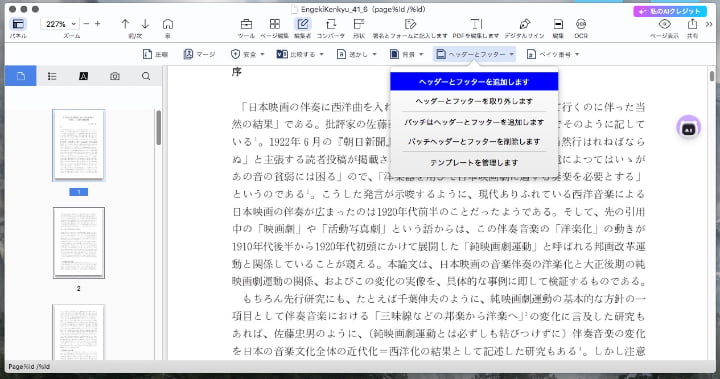Click the マージ merge tool
Viewport: 720px width, 379px height.
pos(199,54)
